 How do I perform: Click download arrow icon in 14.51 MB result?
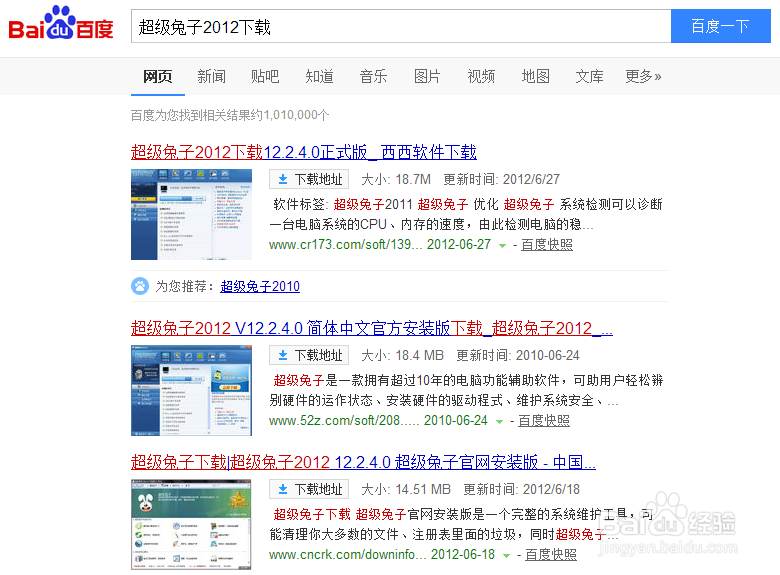[x=283, y=489]
